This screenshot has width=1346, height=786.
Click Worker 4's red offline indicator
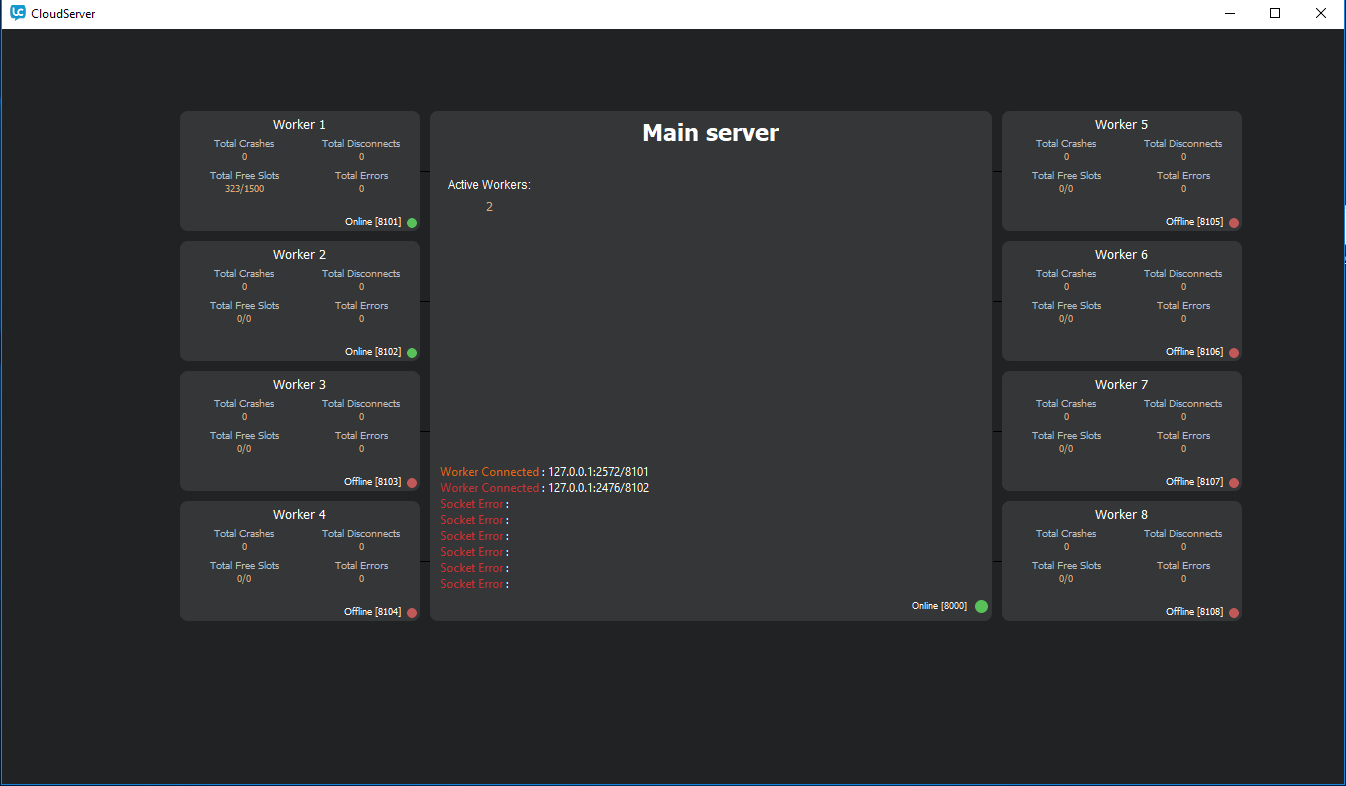pyautogui.click(x=412, y=613)
